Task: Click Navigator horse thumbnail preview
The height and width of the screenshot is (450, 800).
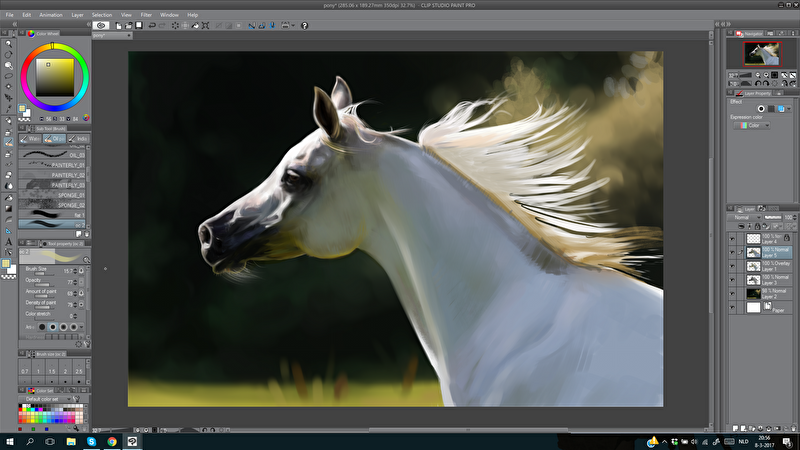Action: pos(762,53)
